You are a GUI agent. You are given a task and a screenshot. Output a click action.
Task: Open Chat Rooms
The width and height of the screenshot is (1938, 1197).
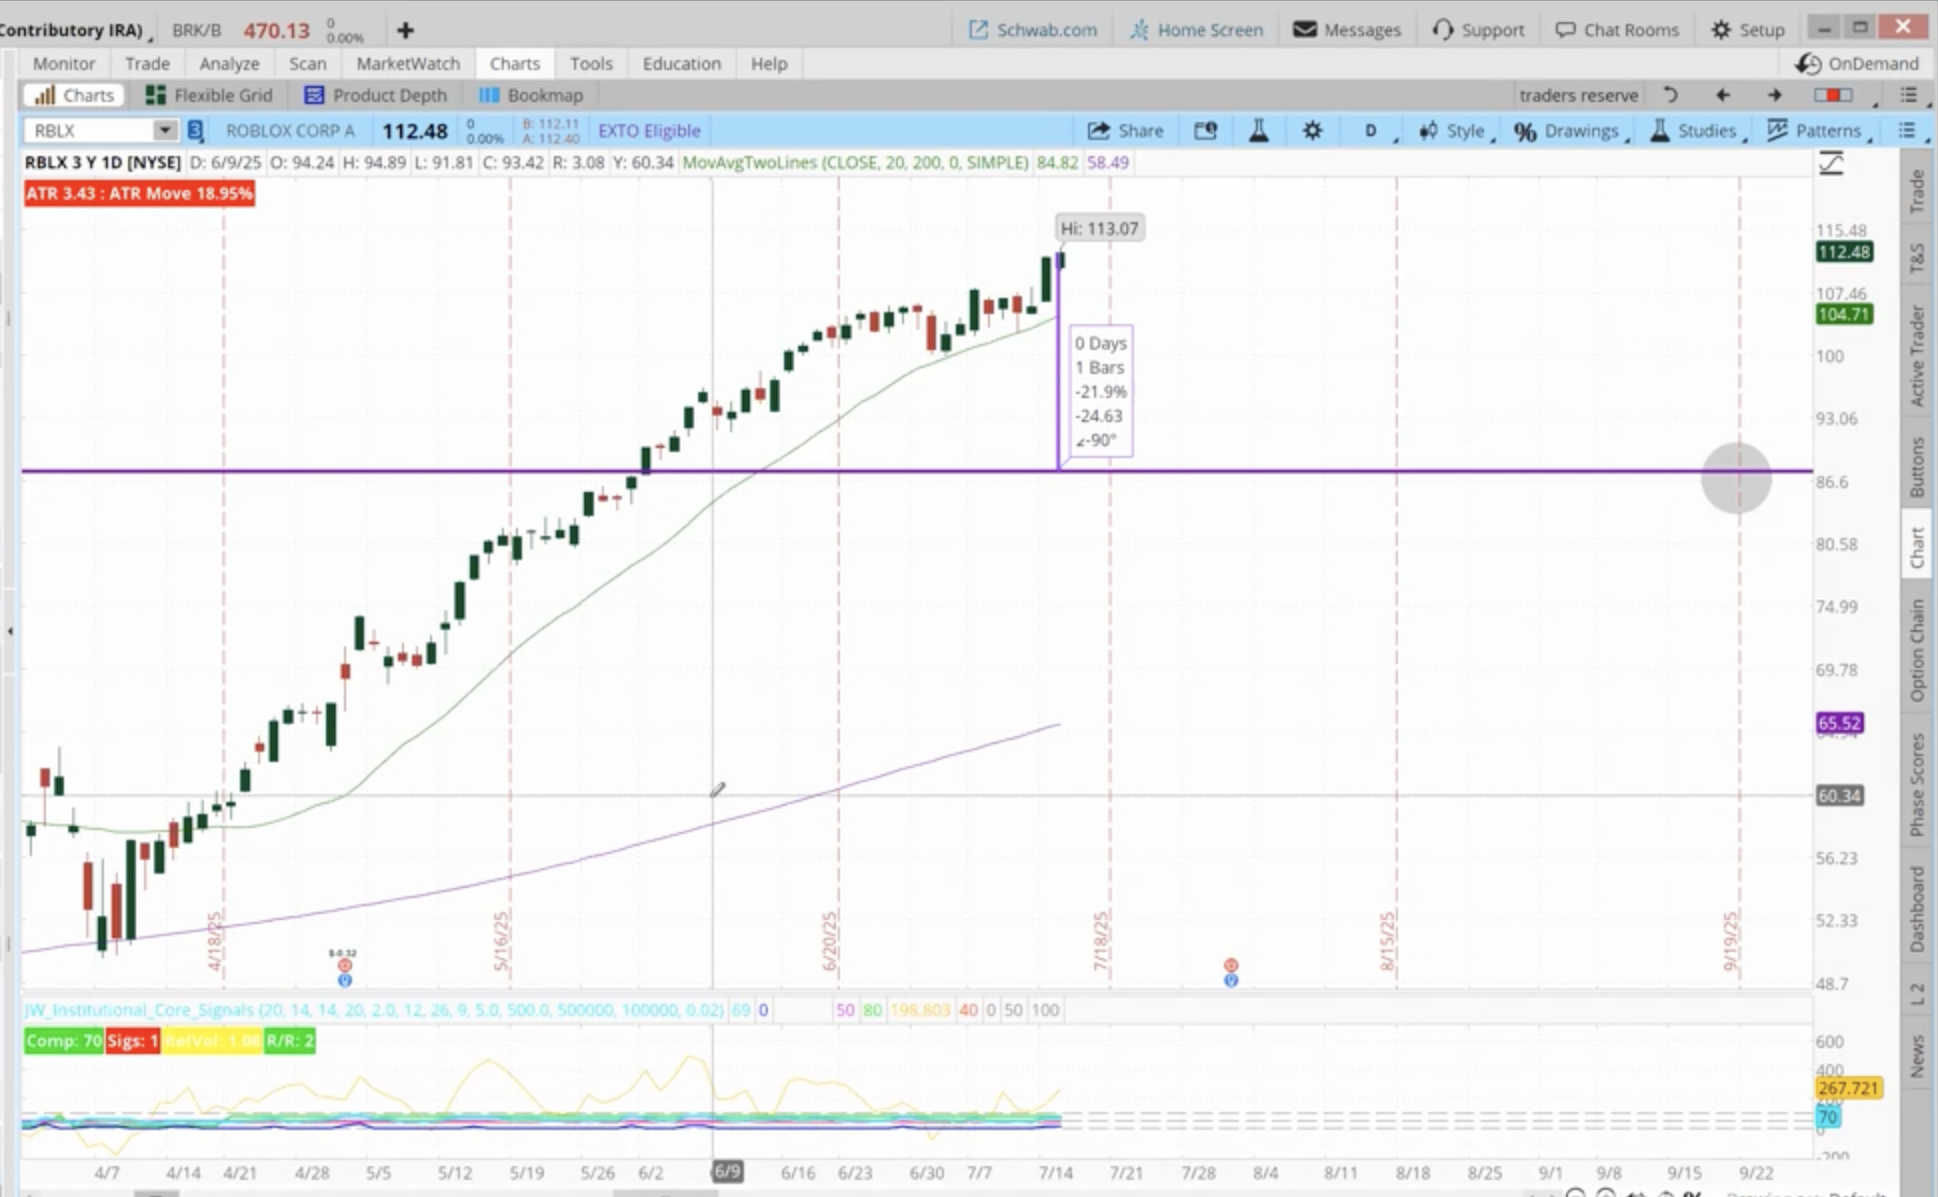pos(1617,30)
